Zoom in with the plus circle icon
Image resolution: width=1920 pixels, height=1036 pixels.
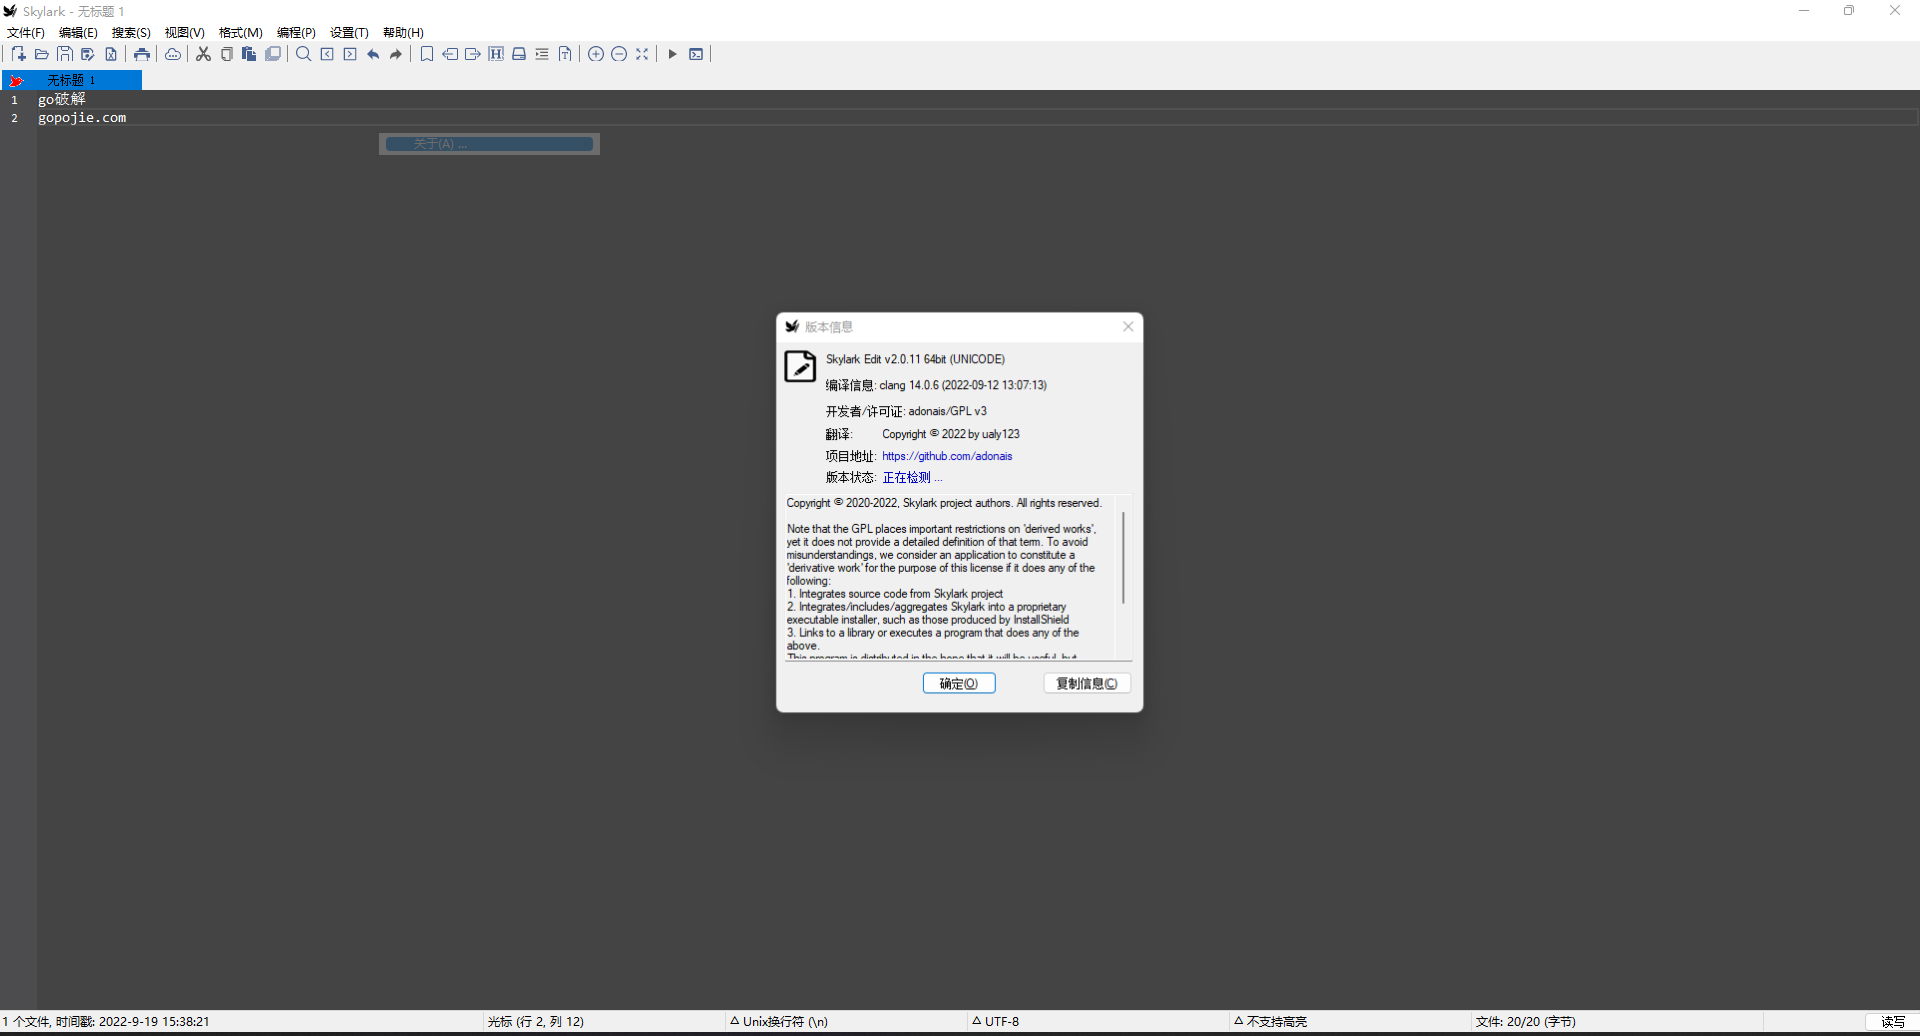pos(596,54)
